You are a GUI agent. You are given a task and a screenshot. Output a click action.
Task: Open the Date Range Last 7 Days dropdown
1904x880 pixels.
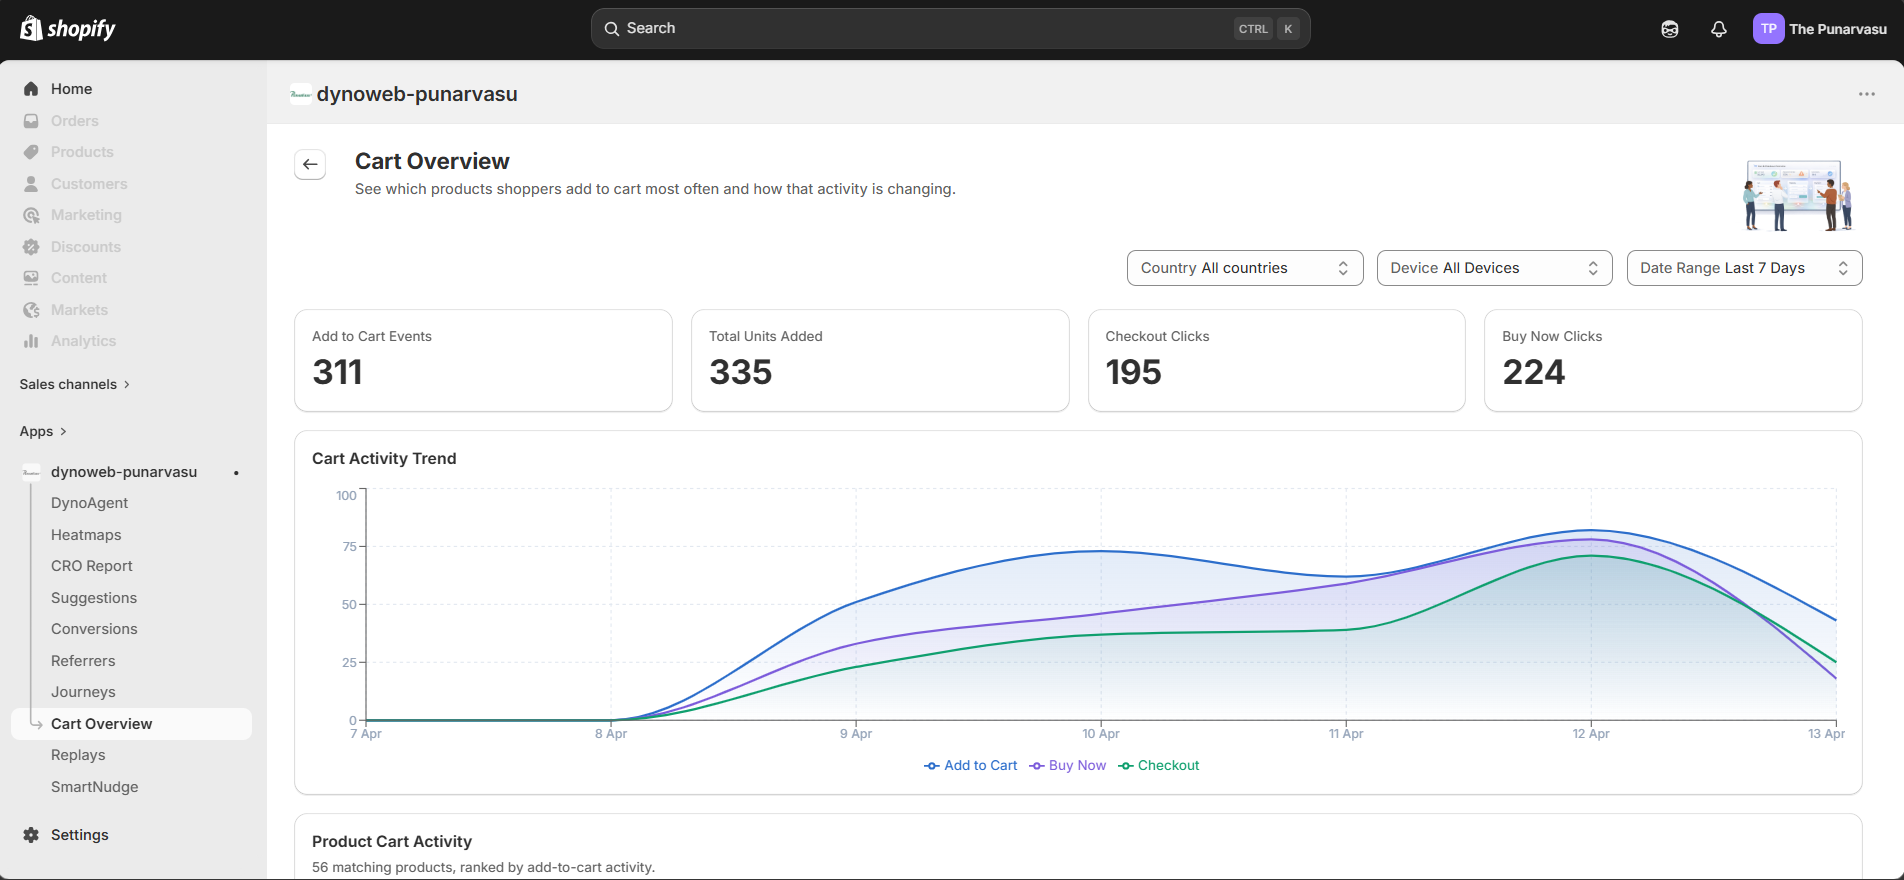click(x=1744, y=268)
